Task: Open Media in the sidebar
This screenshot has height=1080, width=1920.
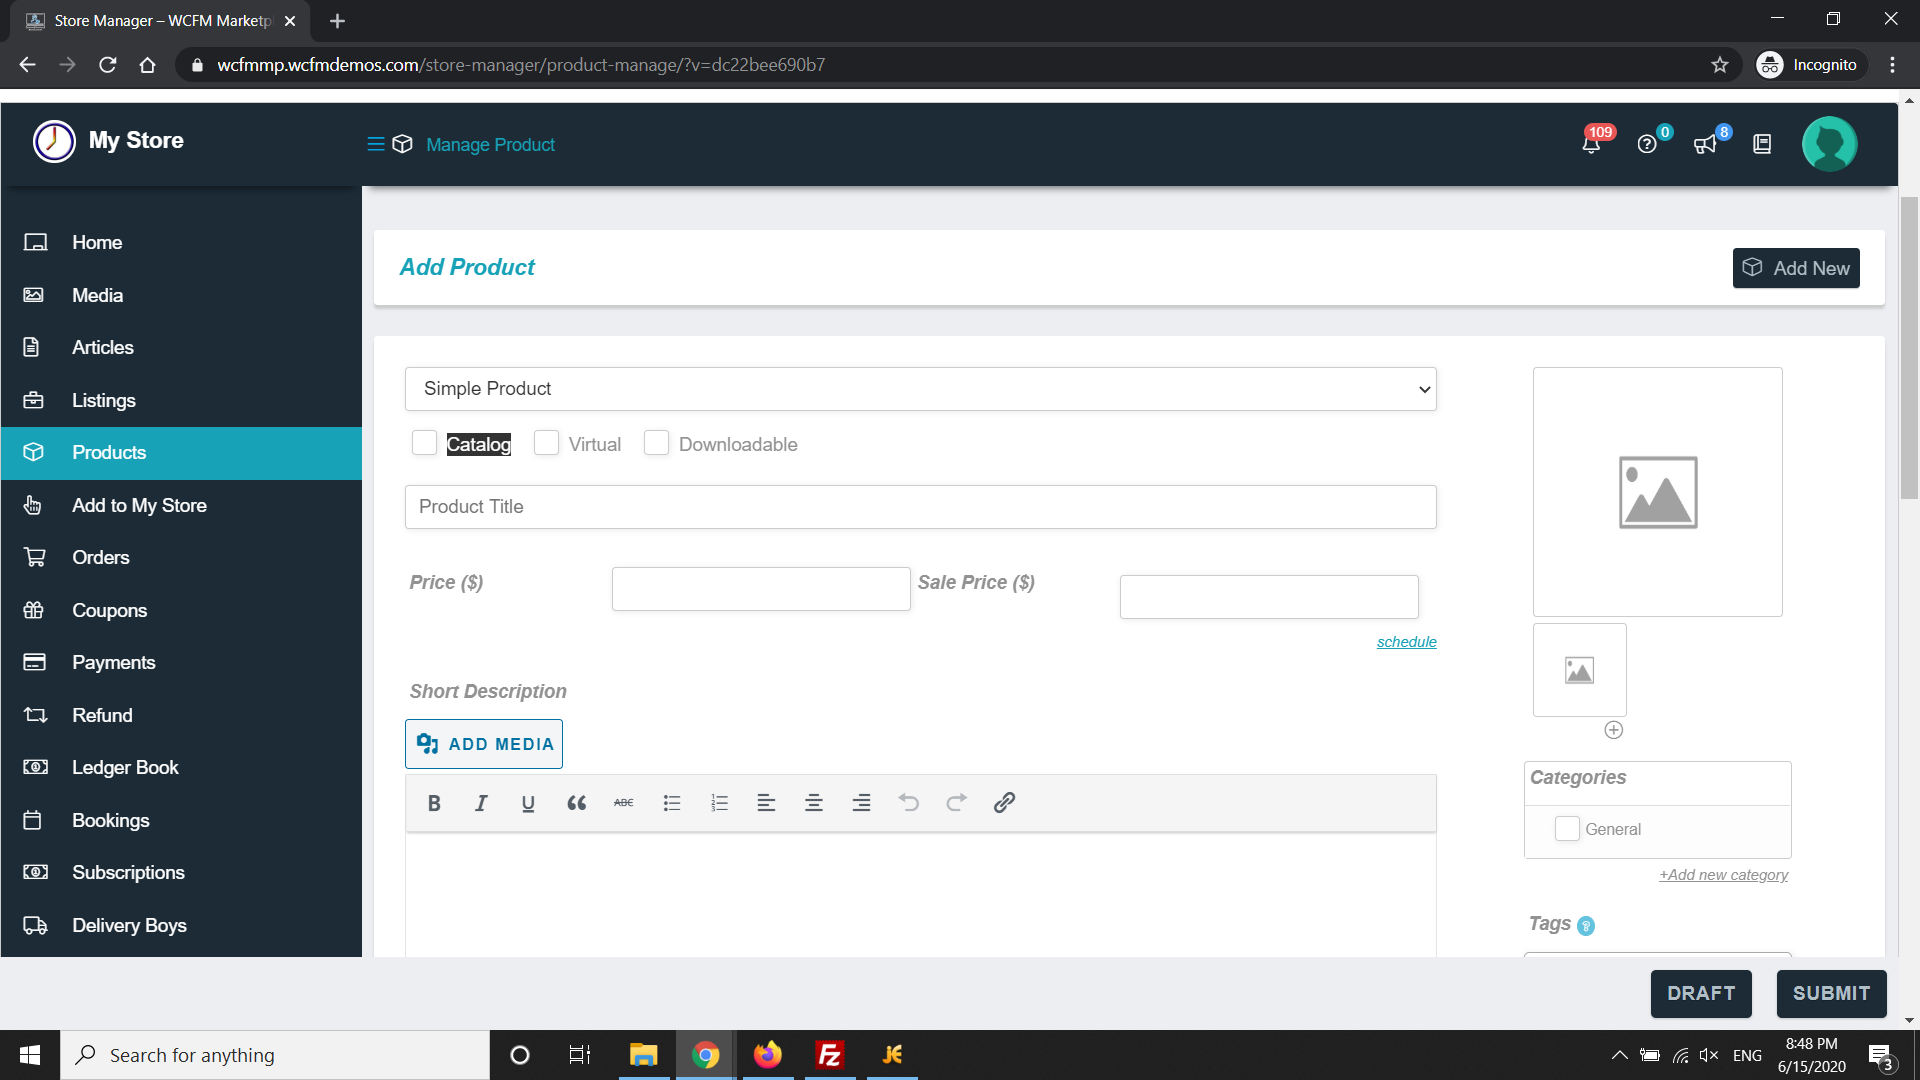Action: [181, 295]
